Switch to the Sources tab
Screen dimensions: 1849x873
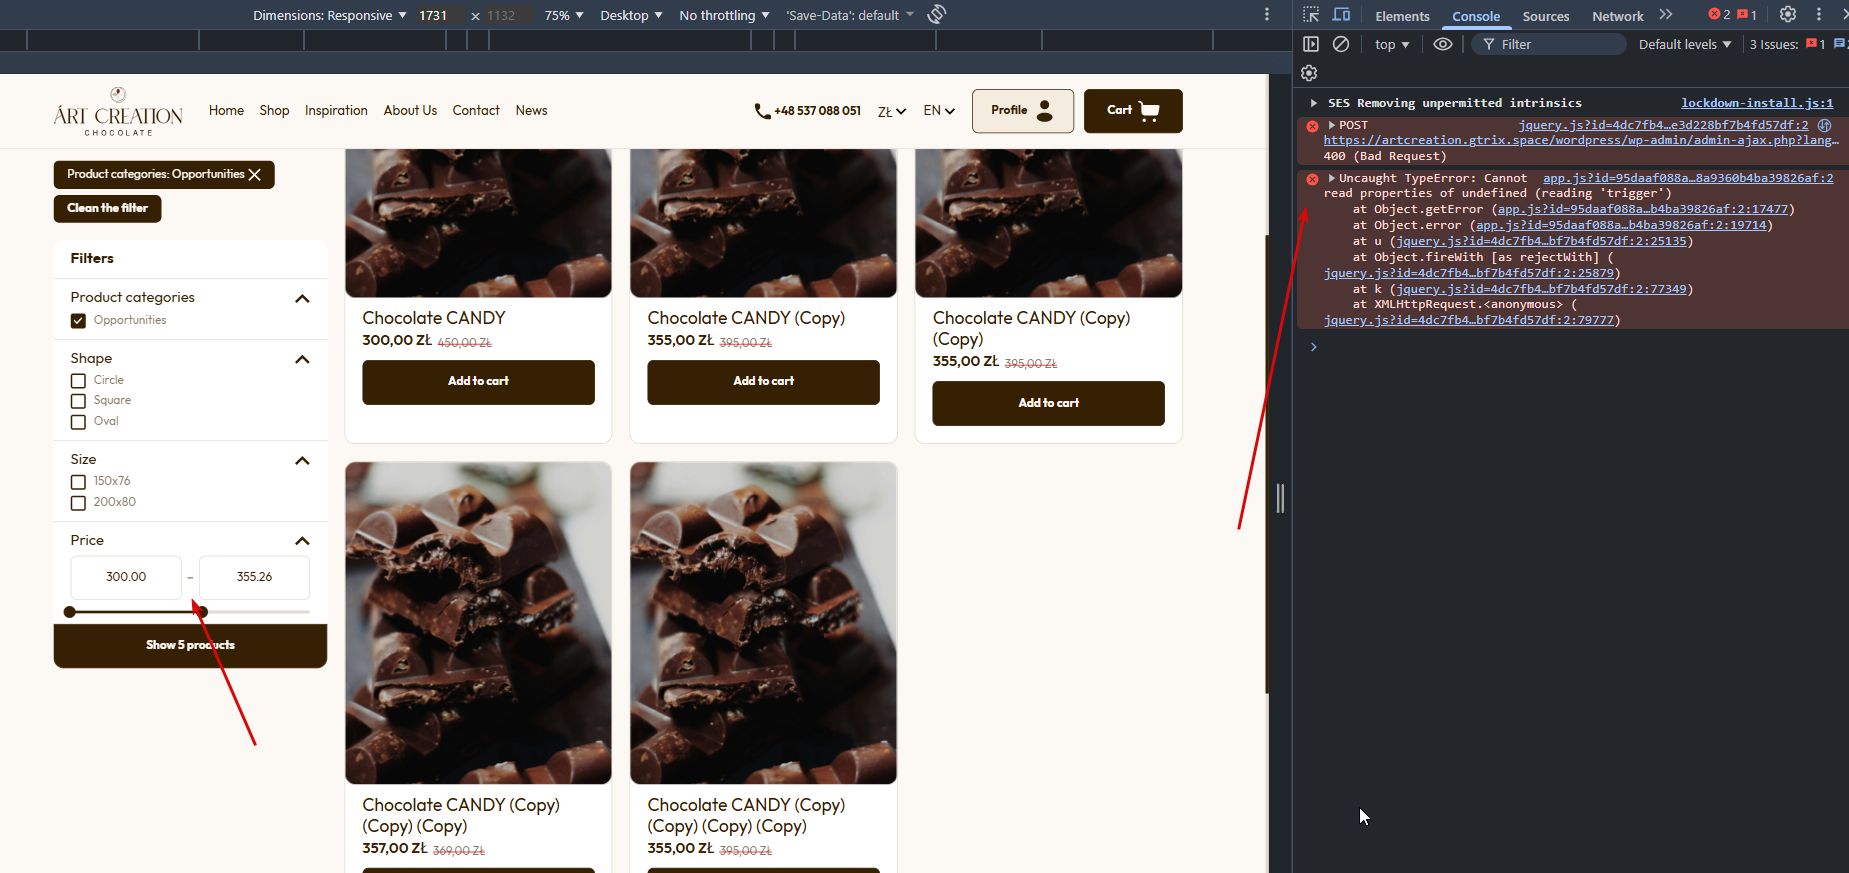(1546, 16)
